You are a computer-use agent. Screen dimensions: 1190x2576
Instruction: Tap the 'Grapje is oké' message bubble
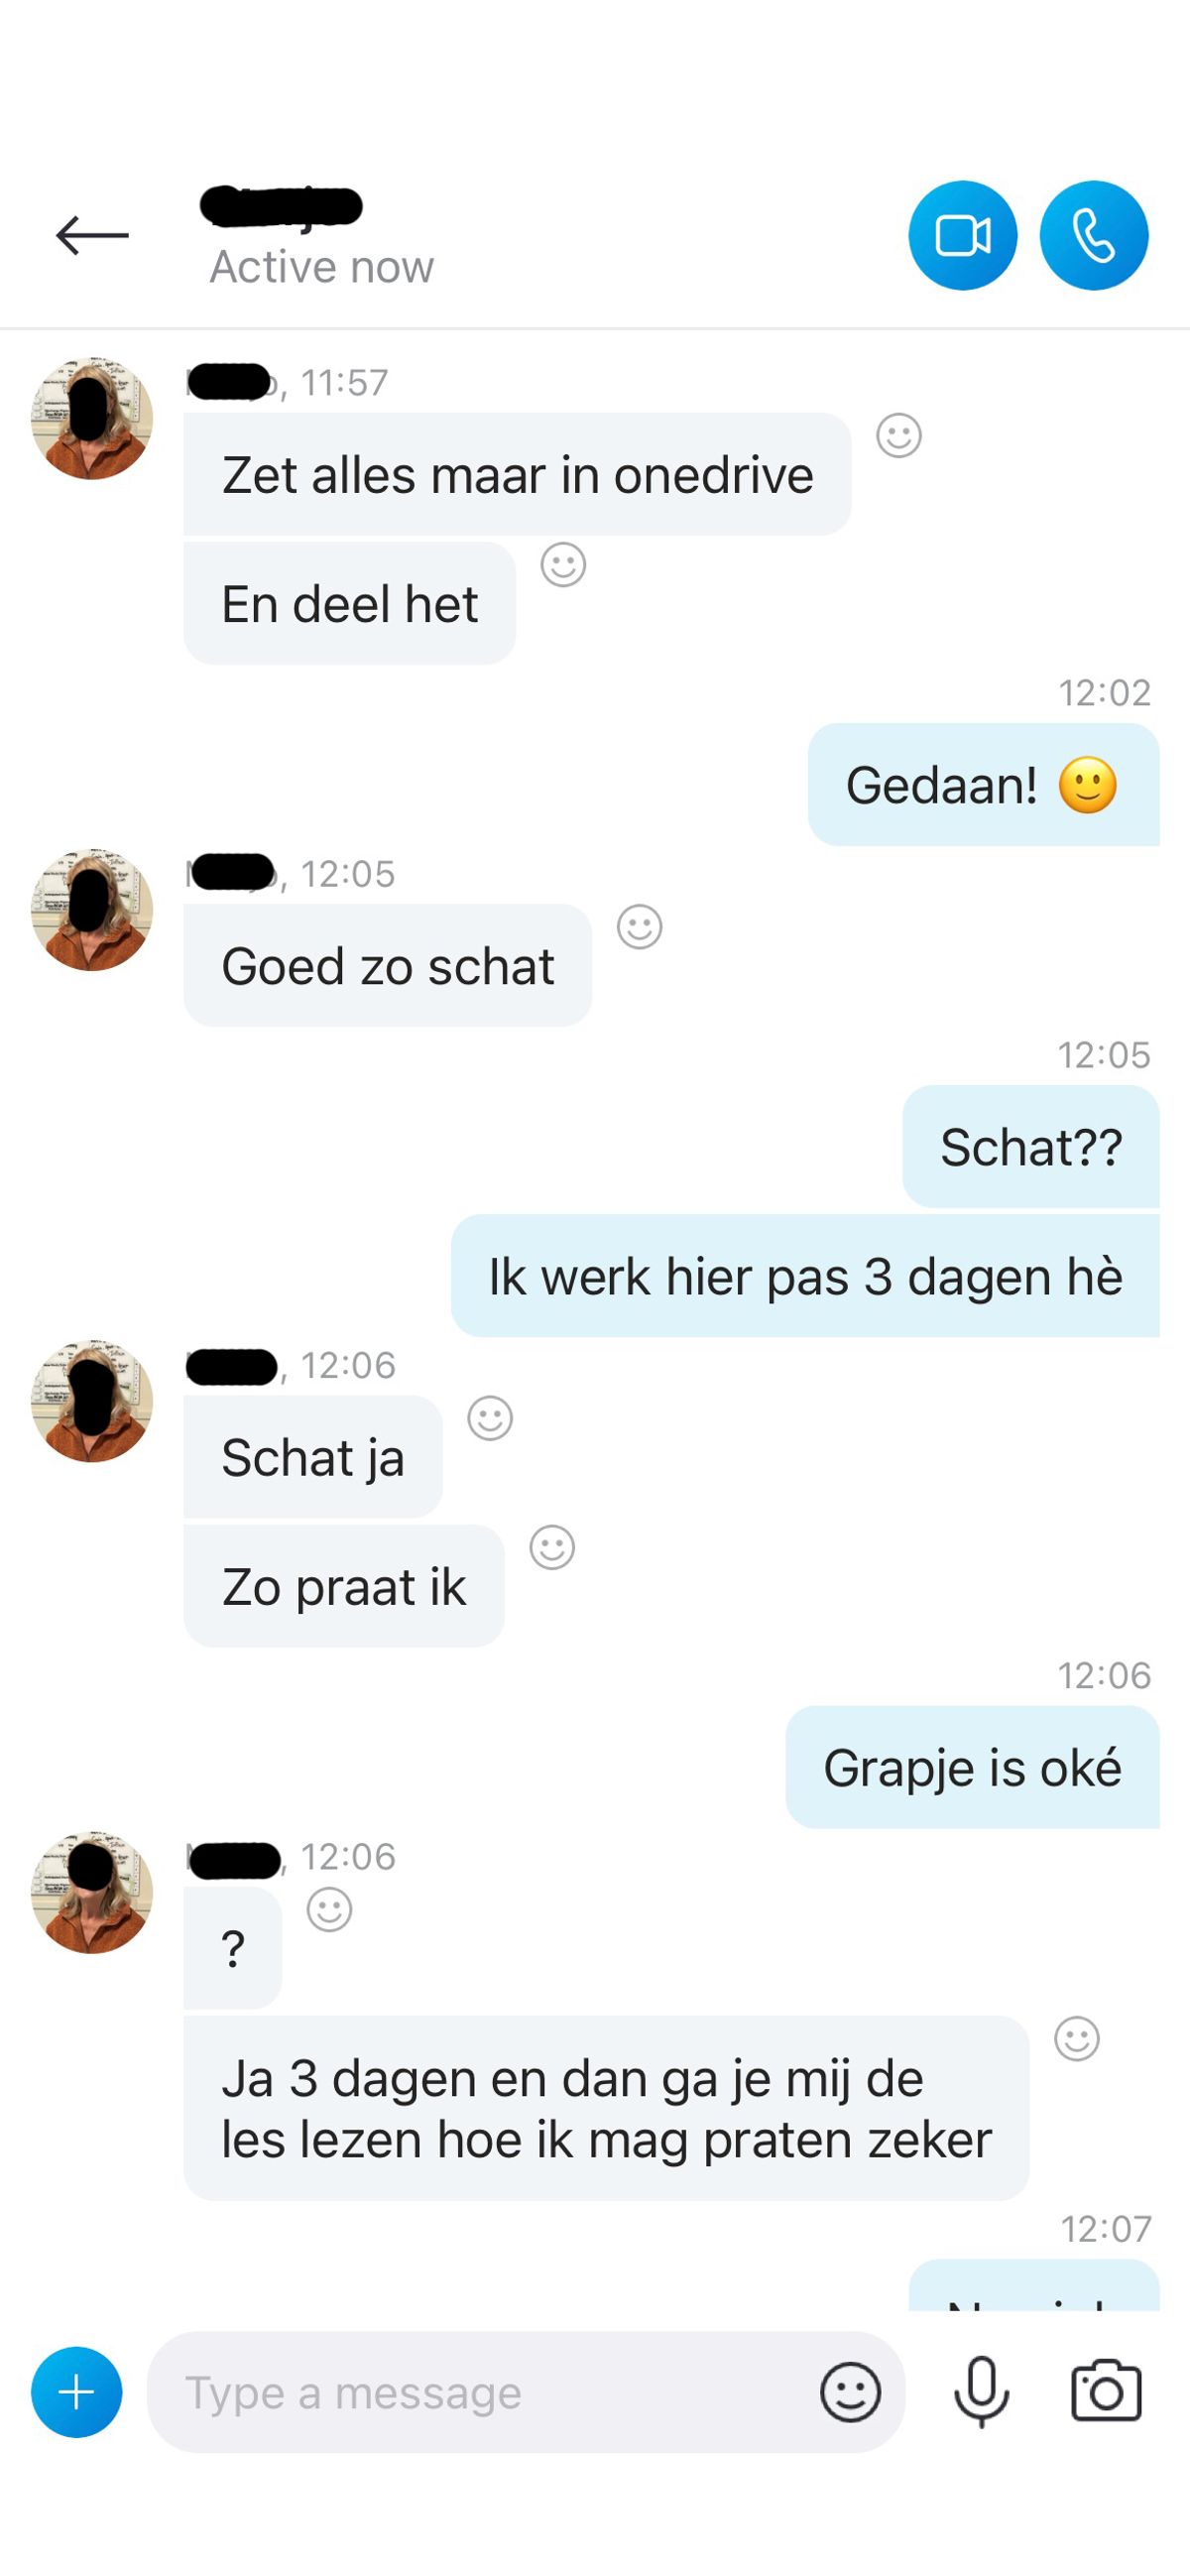click(972, 1767)
